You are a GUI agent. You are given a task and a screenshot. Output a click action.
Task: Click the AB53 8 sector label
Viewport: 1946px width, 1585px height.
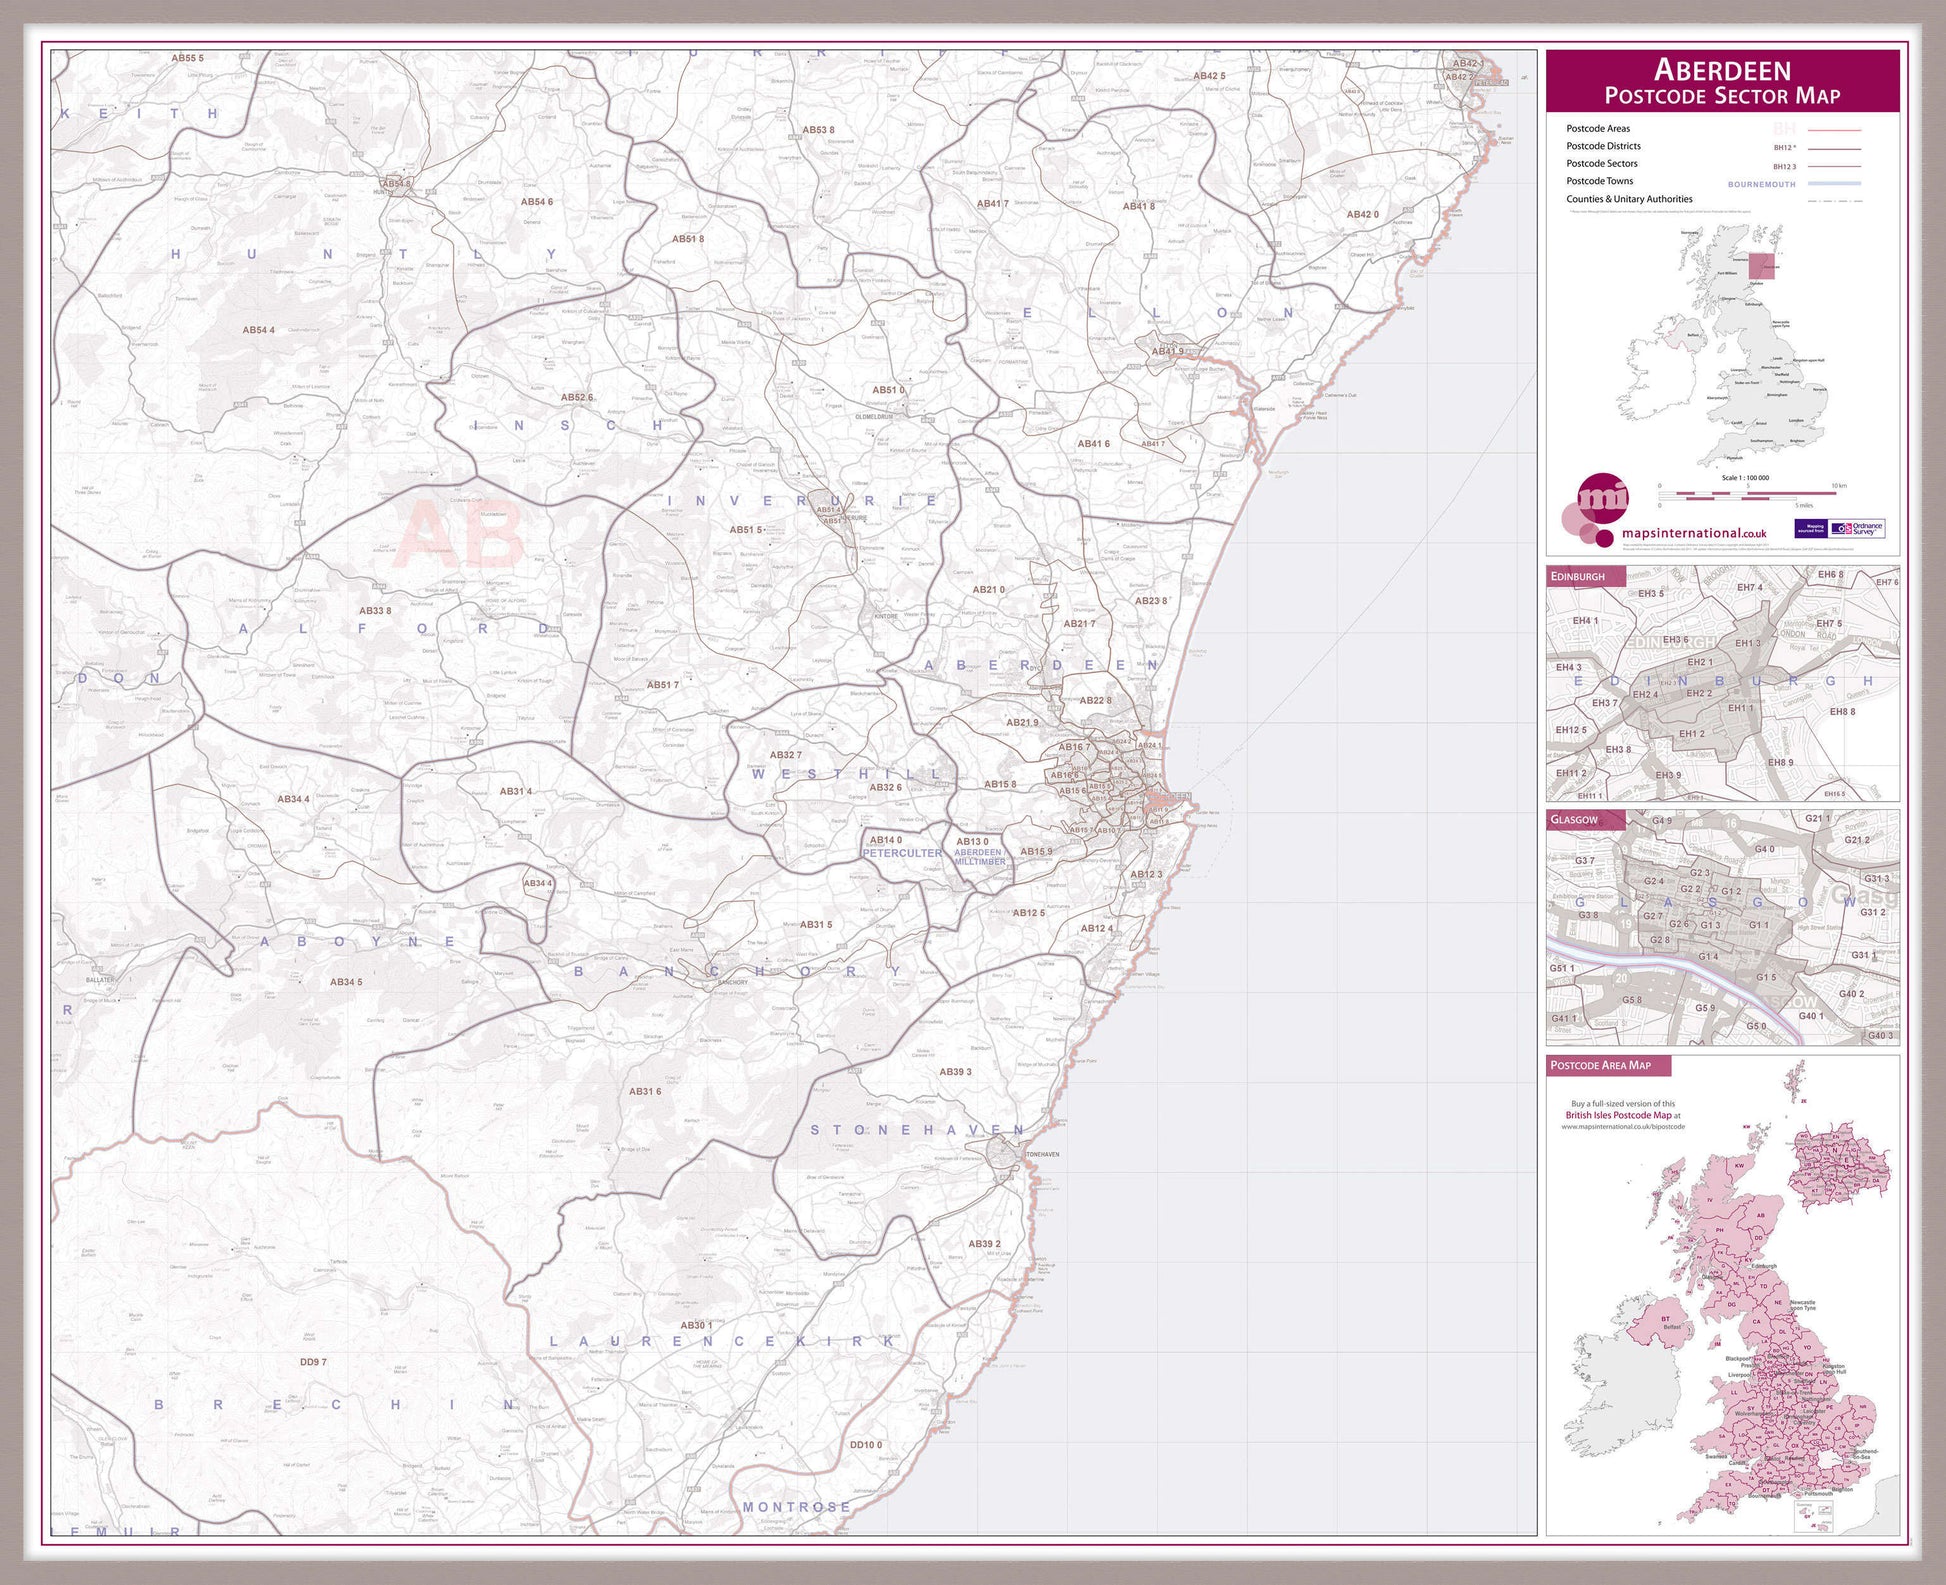pos(818,130)
